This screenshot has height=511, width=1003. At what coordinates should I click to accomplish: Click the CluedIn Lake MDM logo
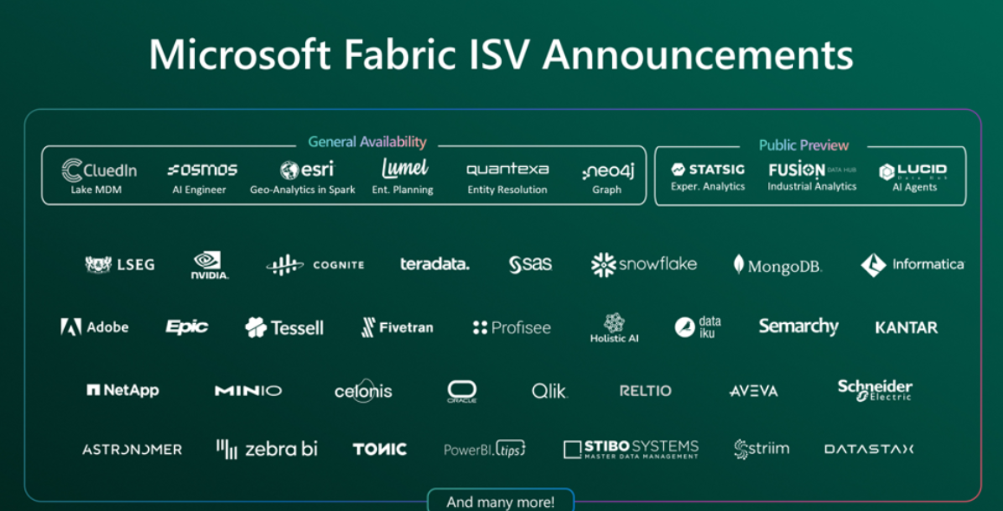tap(98, 170)
